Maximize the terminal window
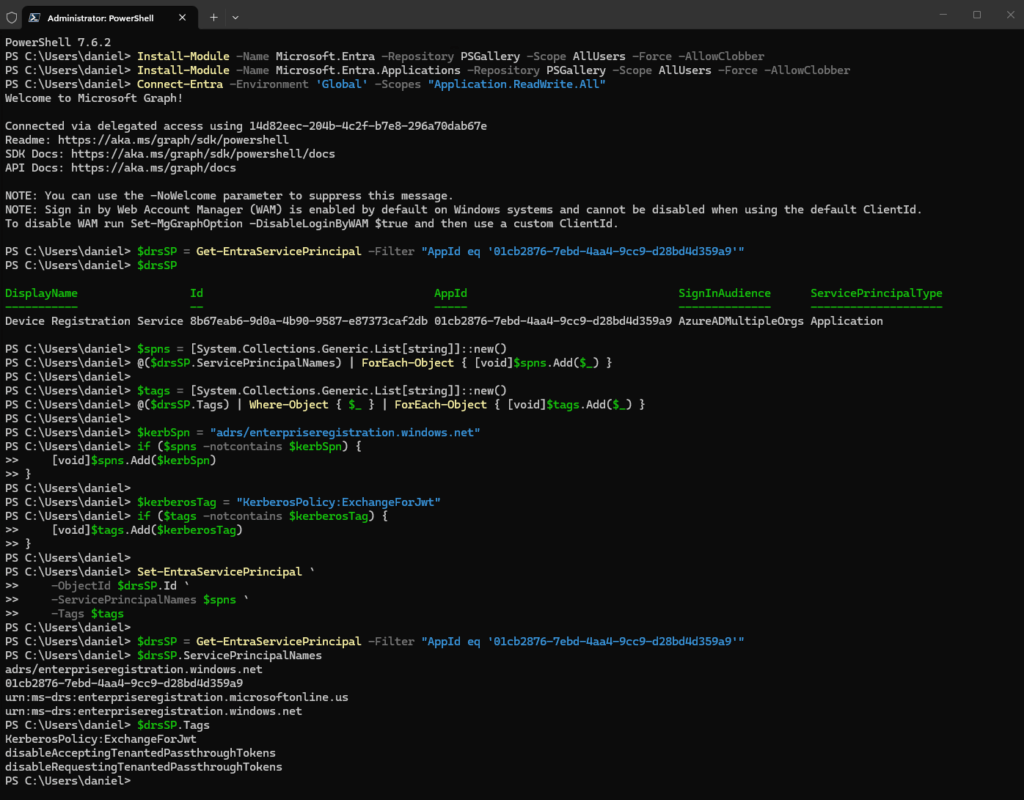Viewport: 1024px width, 800px height. (977, 14)
